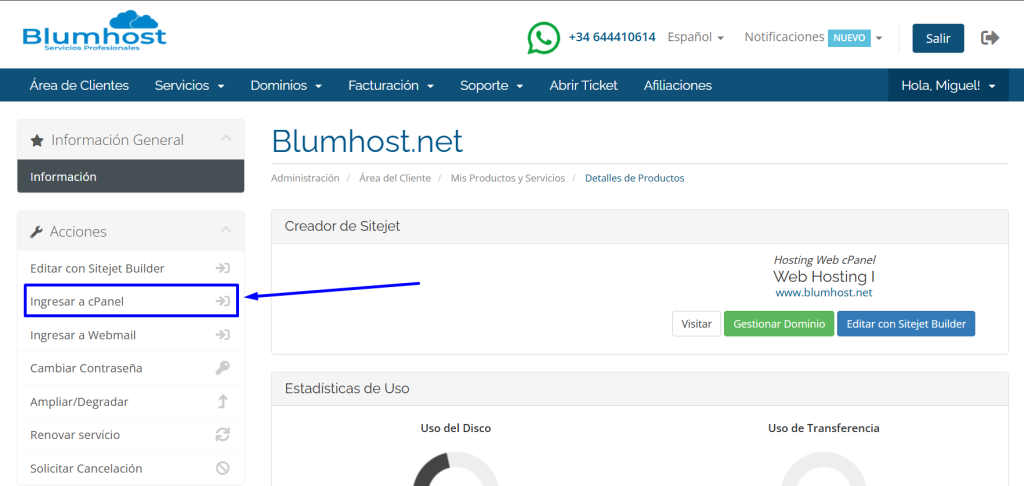Select the Información sidebar item
This screenshot has height=486, width=1024.
coord(131,176)
